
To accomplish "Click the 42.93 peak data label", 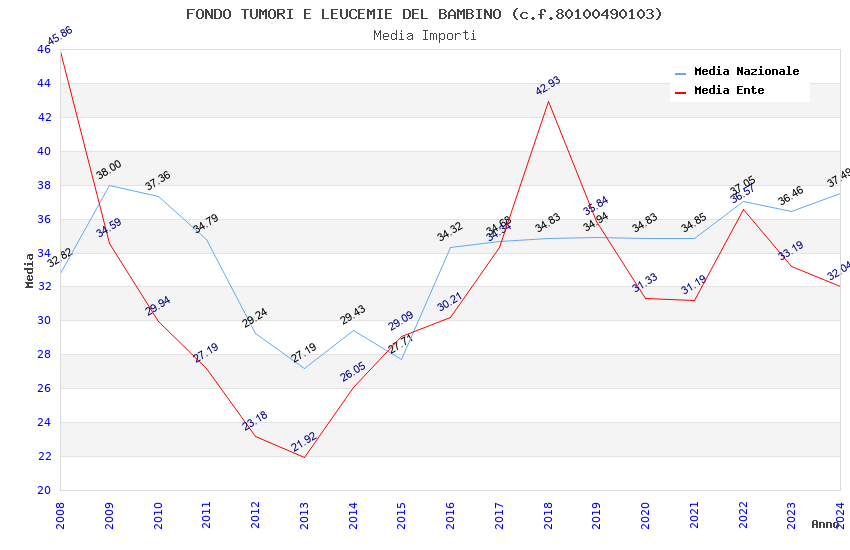I will click(548, 86).
